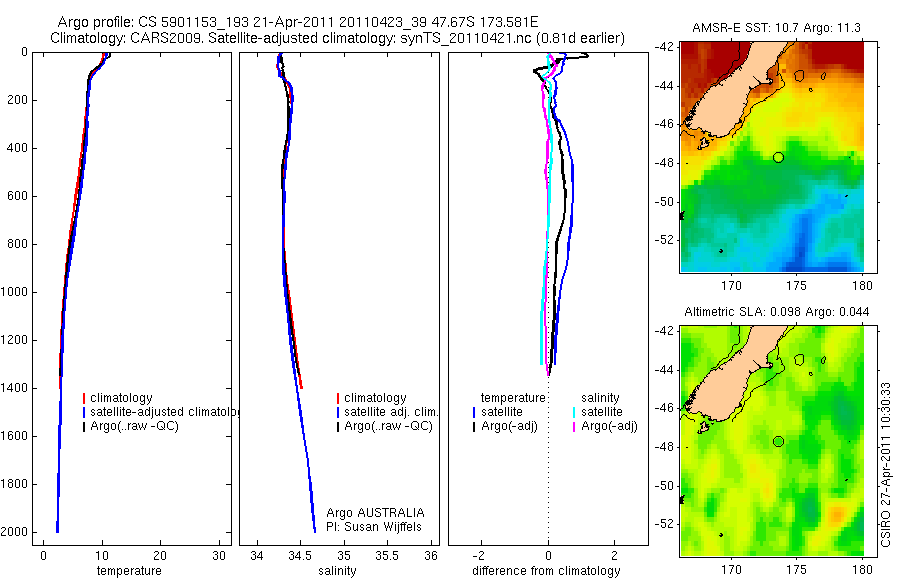Click the '30' tick on the temperature axis
Viewport: 900px width, 580px height.
(219, 556)
